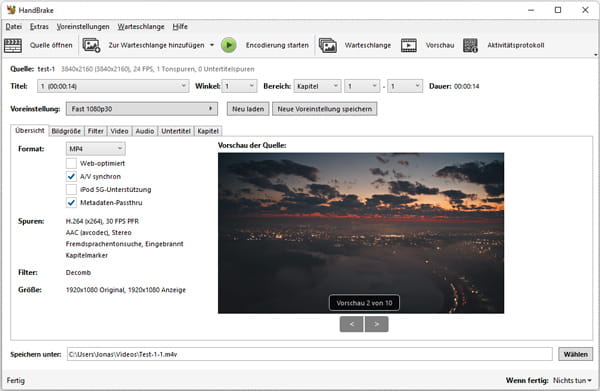Click the Kapitelmarker text
600x391 pixels.
click(x=86, y=255)
